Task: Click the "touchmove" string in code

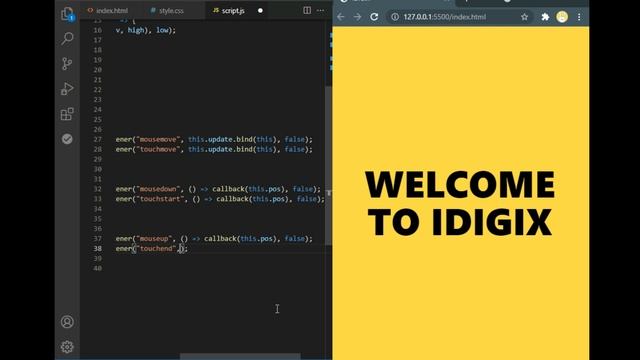Action: (x=158, y=149)
